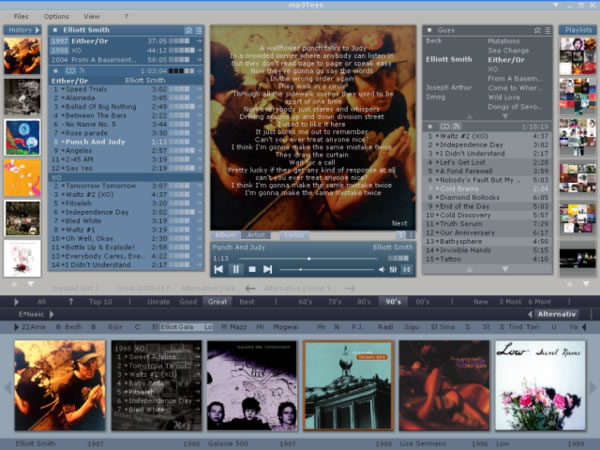Click the star icon in Guys panel

[537, 30]
